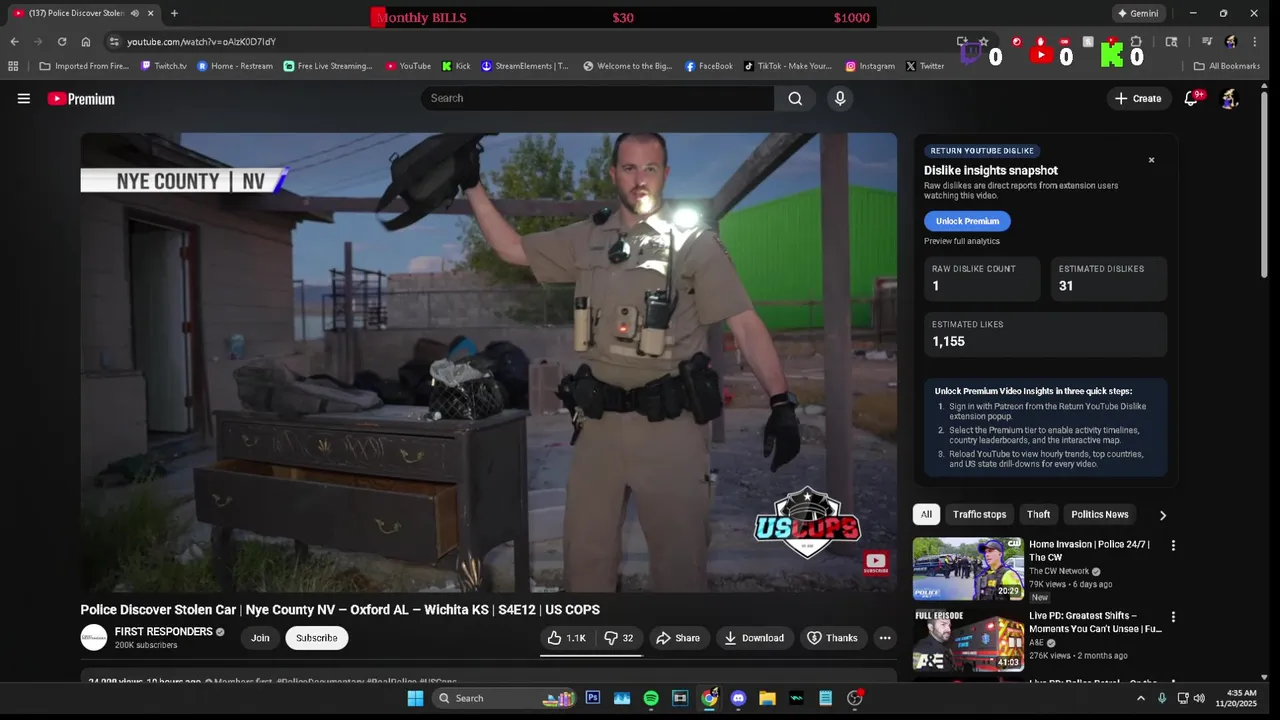The width and height of the screenshot is (1280, 720).
Task: View site information icon in address bar
Action: click(x=114, y=42)
